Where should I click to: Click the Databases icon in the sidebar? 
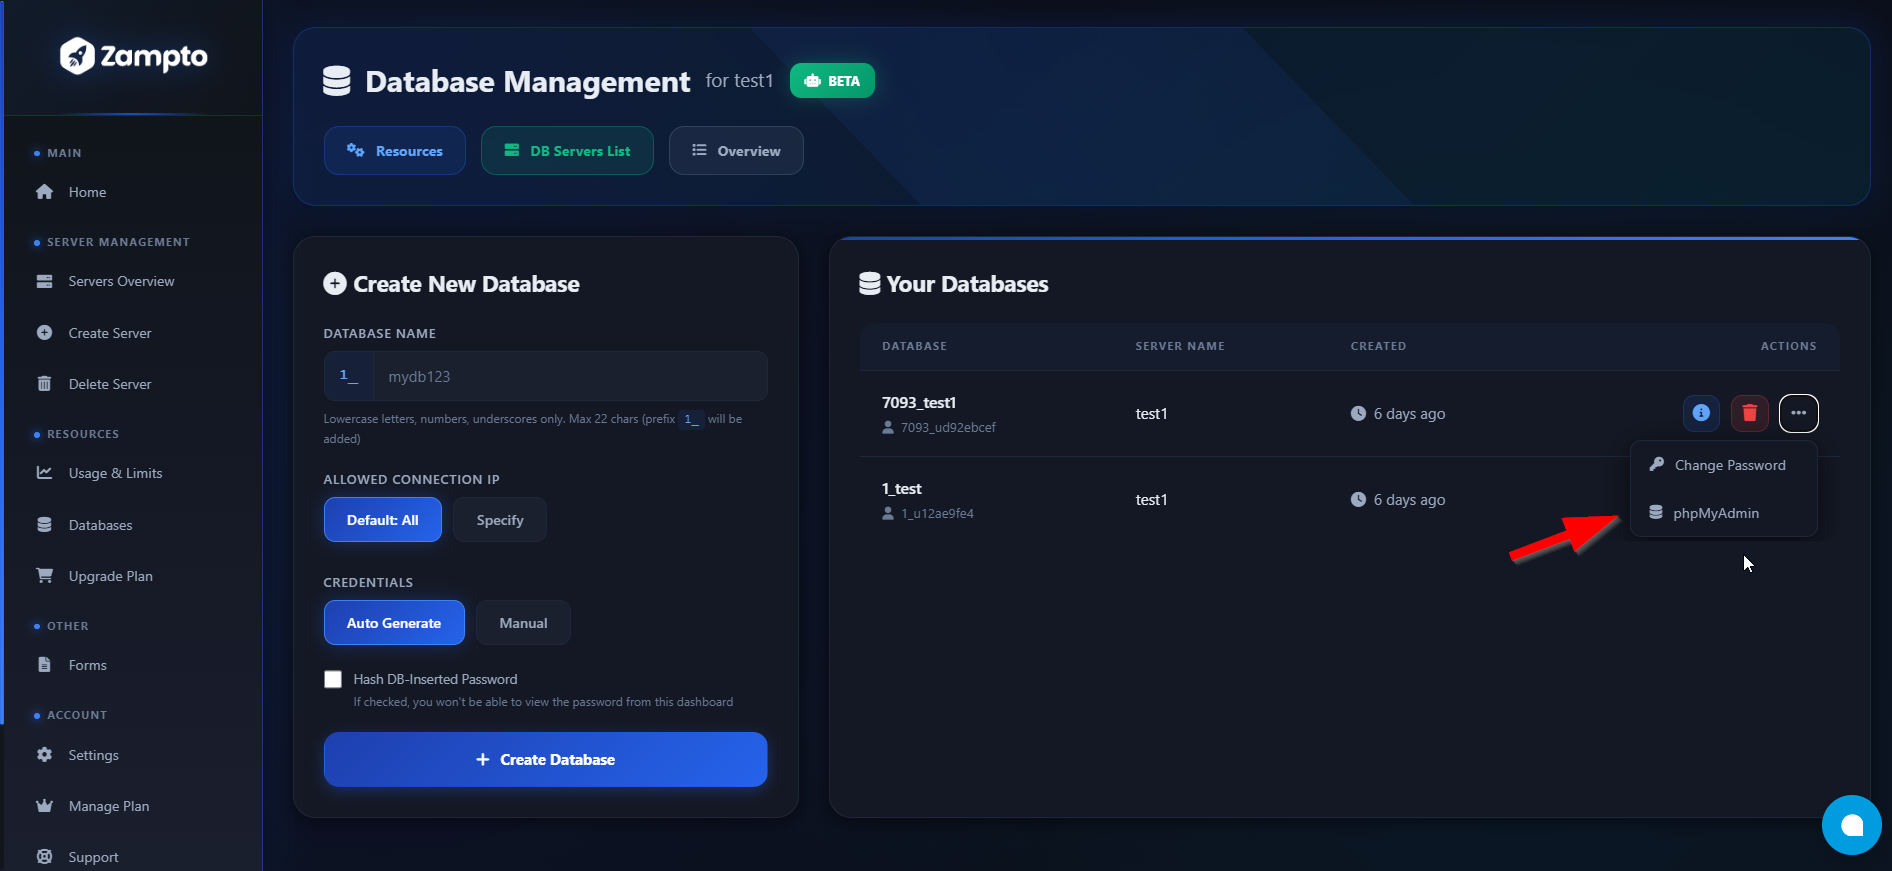(x=45, y=525)
